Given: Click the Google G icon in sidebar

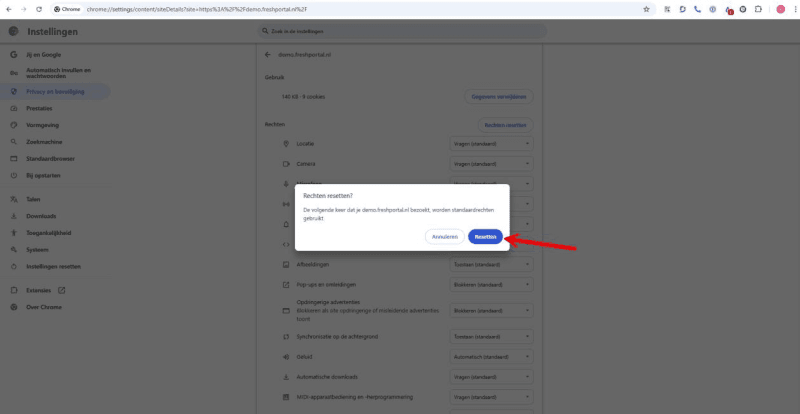Looking at the screenshot, I should click(14, 55).
